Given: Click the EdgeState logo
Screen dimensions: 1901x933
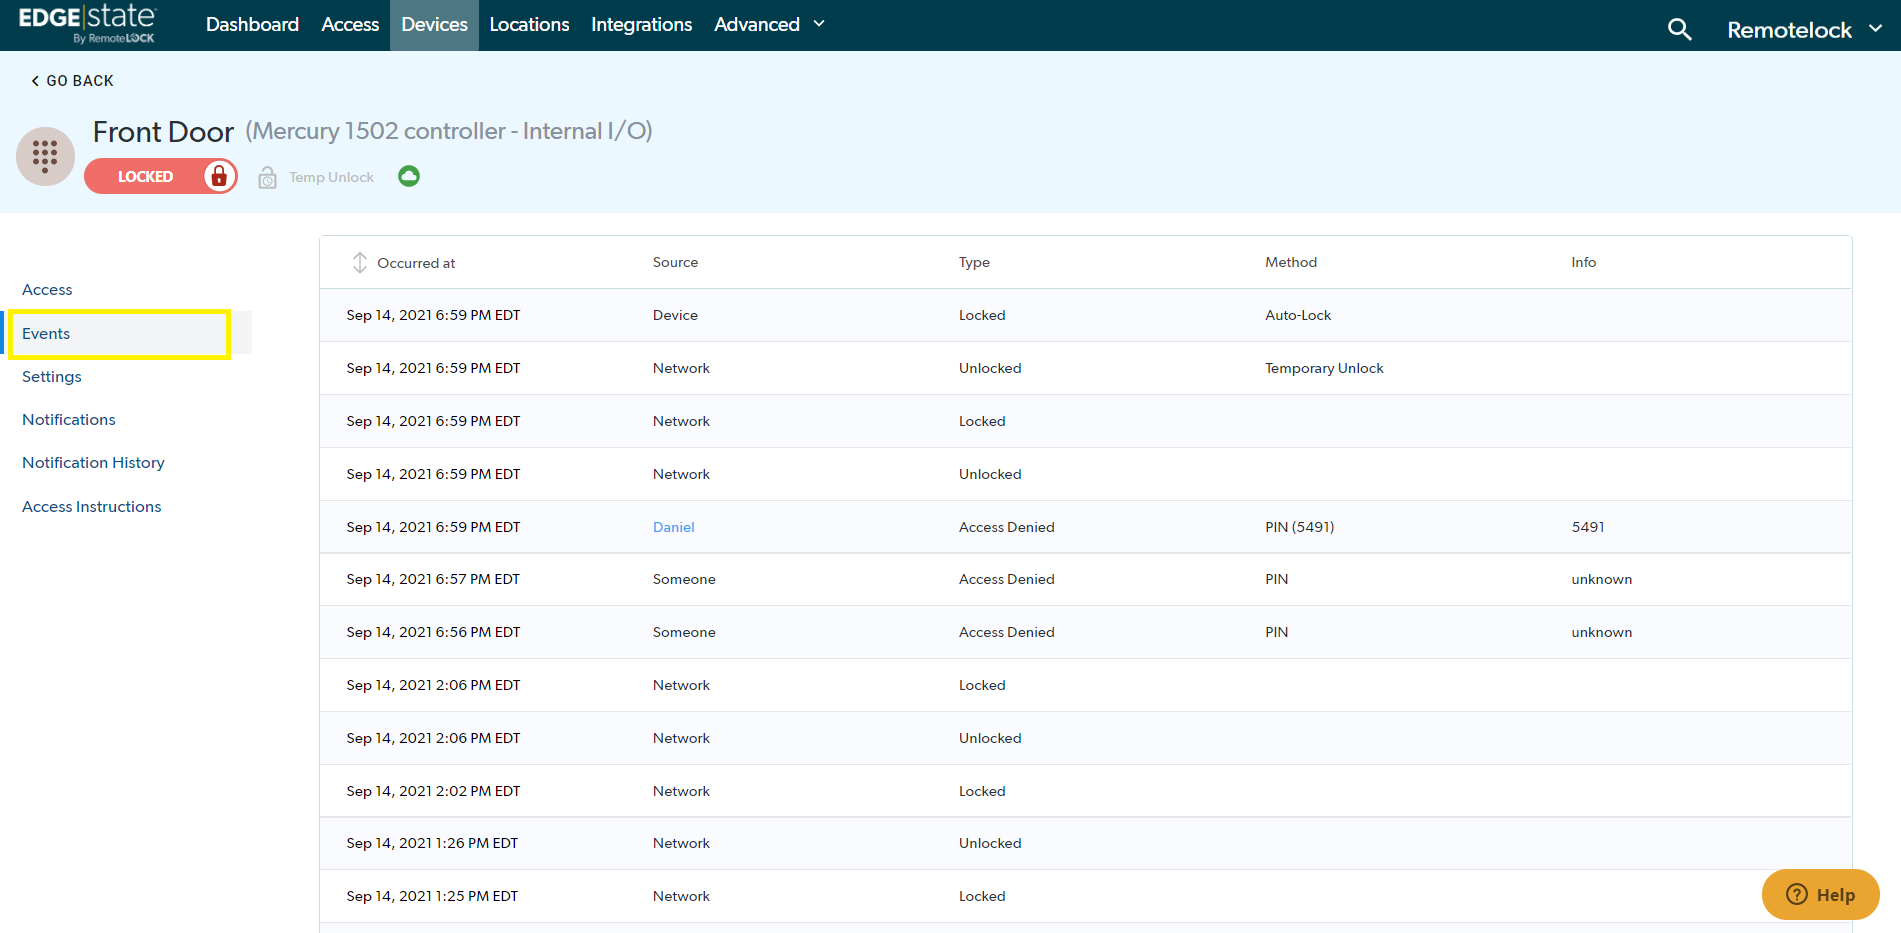Looking at the screenshot, I should click(87, 24).
